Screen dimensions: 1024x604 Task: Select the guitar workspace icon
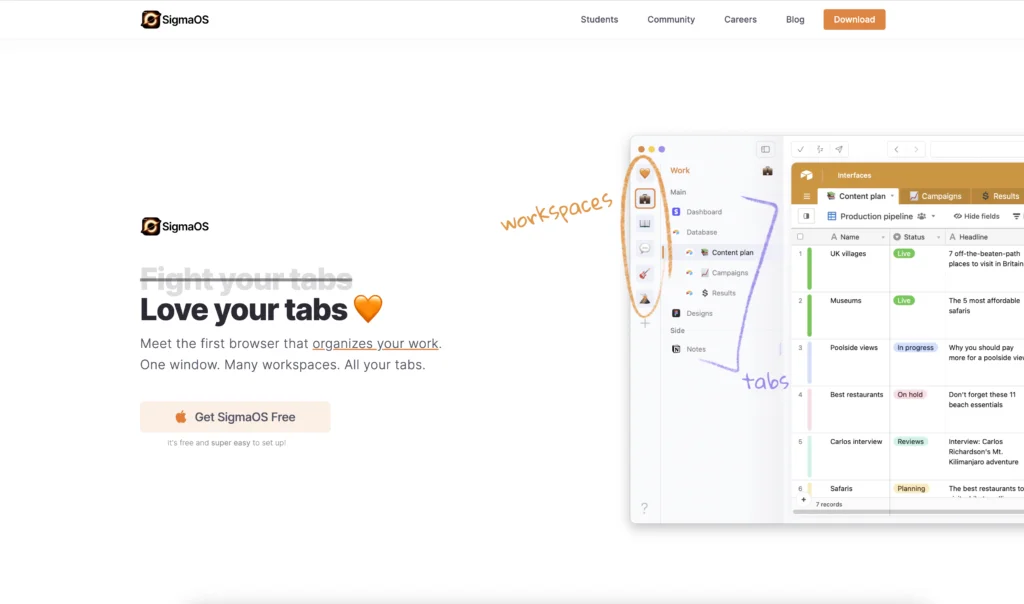(x=645, y=274)
